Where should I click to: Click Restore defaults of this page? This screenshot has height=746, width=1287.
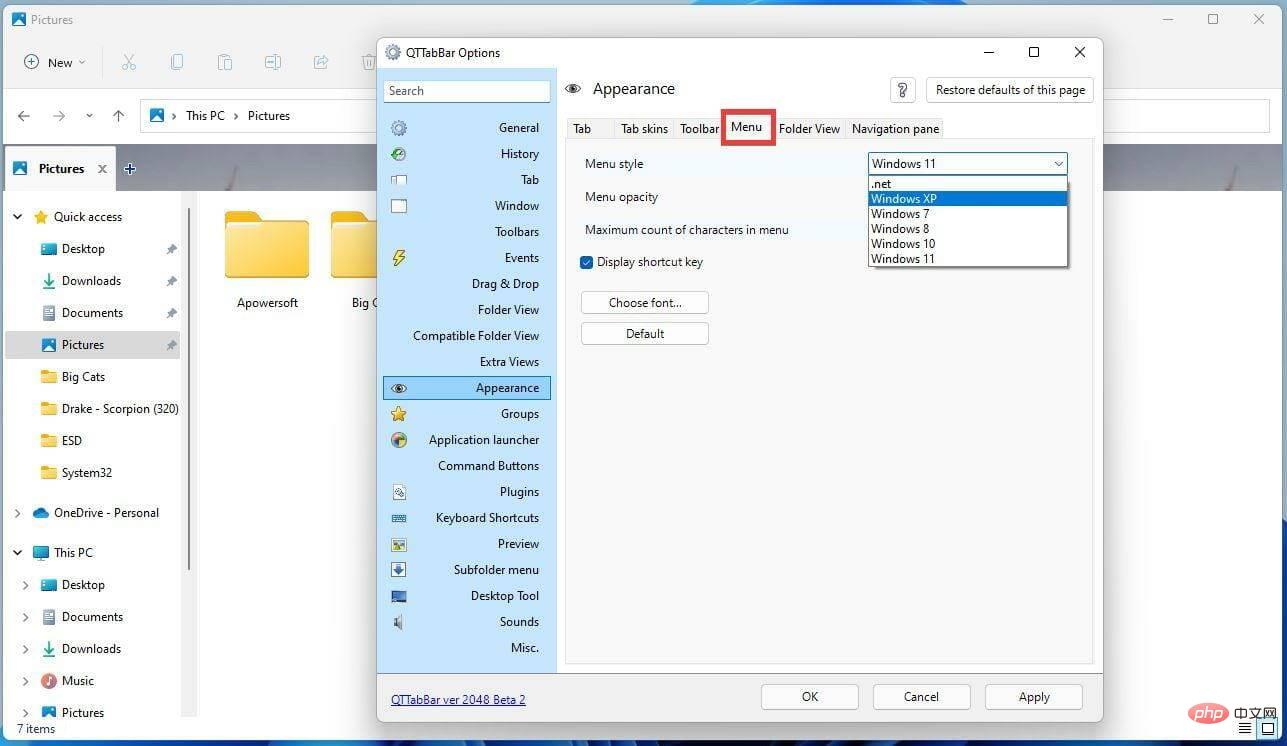1010,90
